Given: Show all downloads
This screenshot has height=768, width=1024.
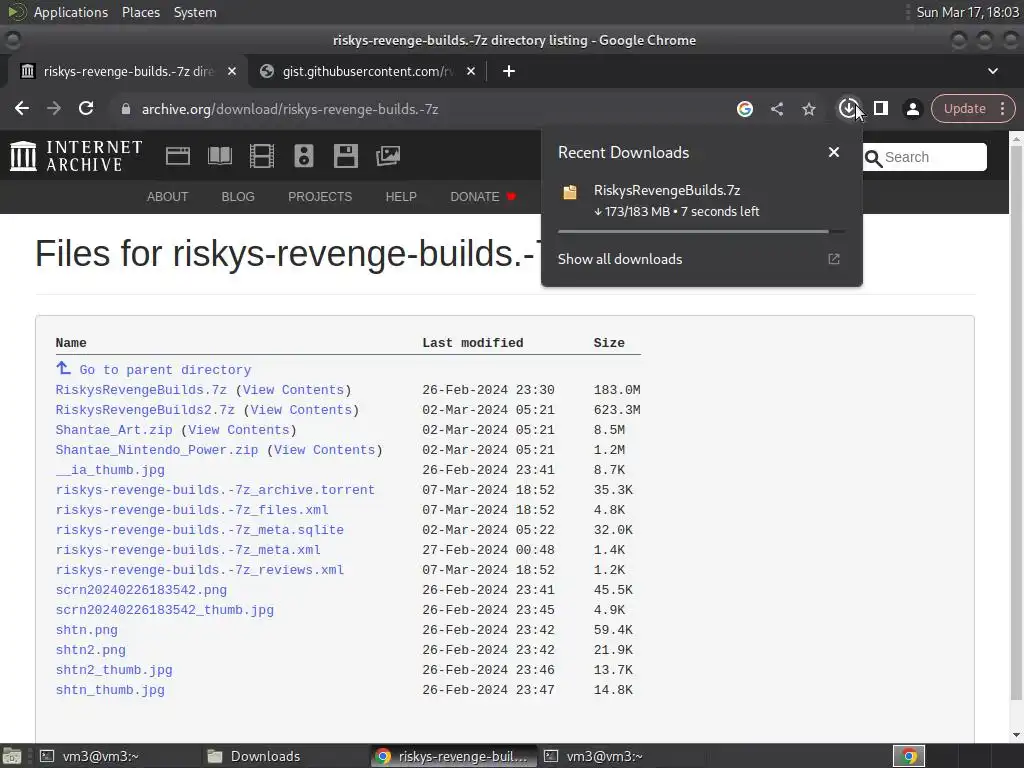Looking at the screenshot, I should click(x=701, y=259).
